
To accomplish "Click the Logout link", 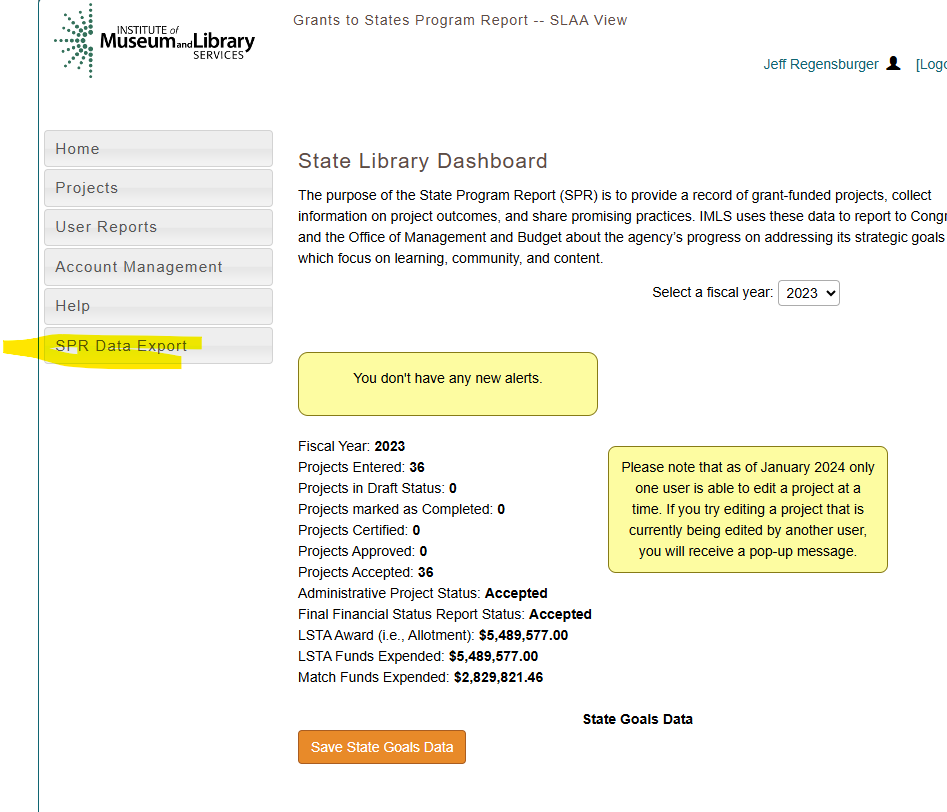I will pyautogui.click(x=931, y=64).
